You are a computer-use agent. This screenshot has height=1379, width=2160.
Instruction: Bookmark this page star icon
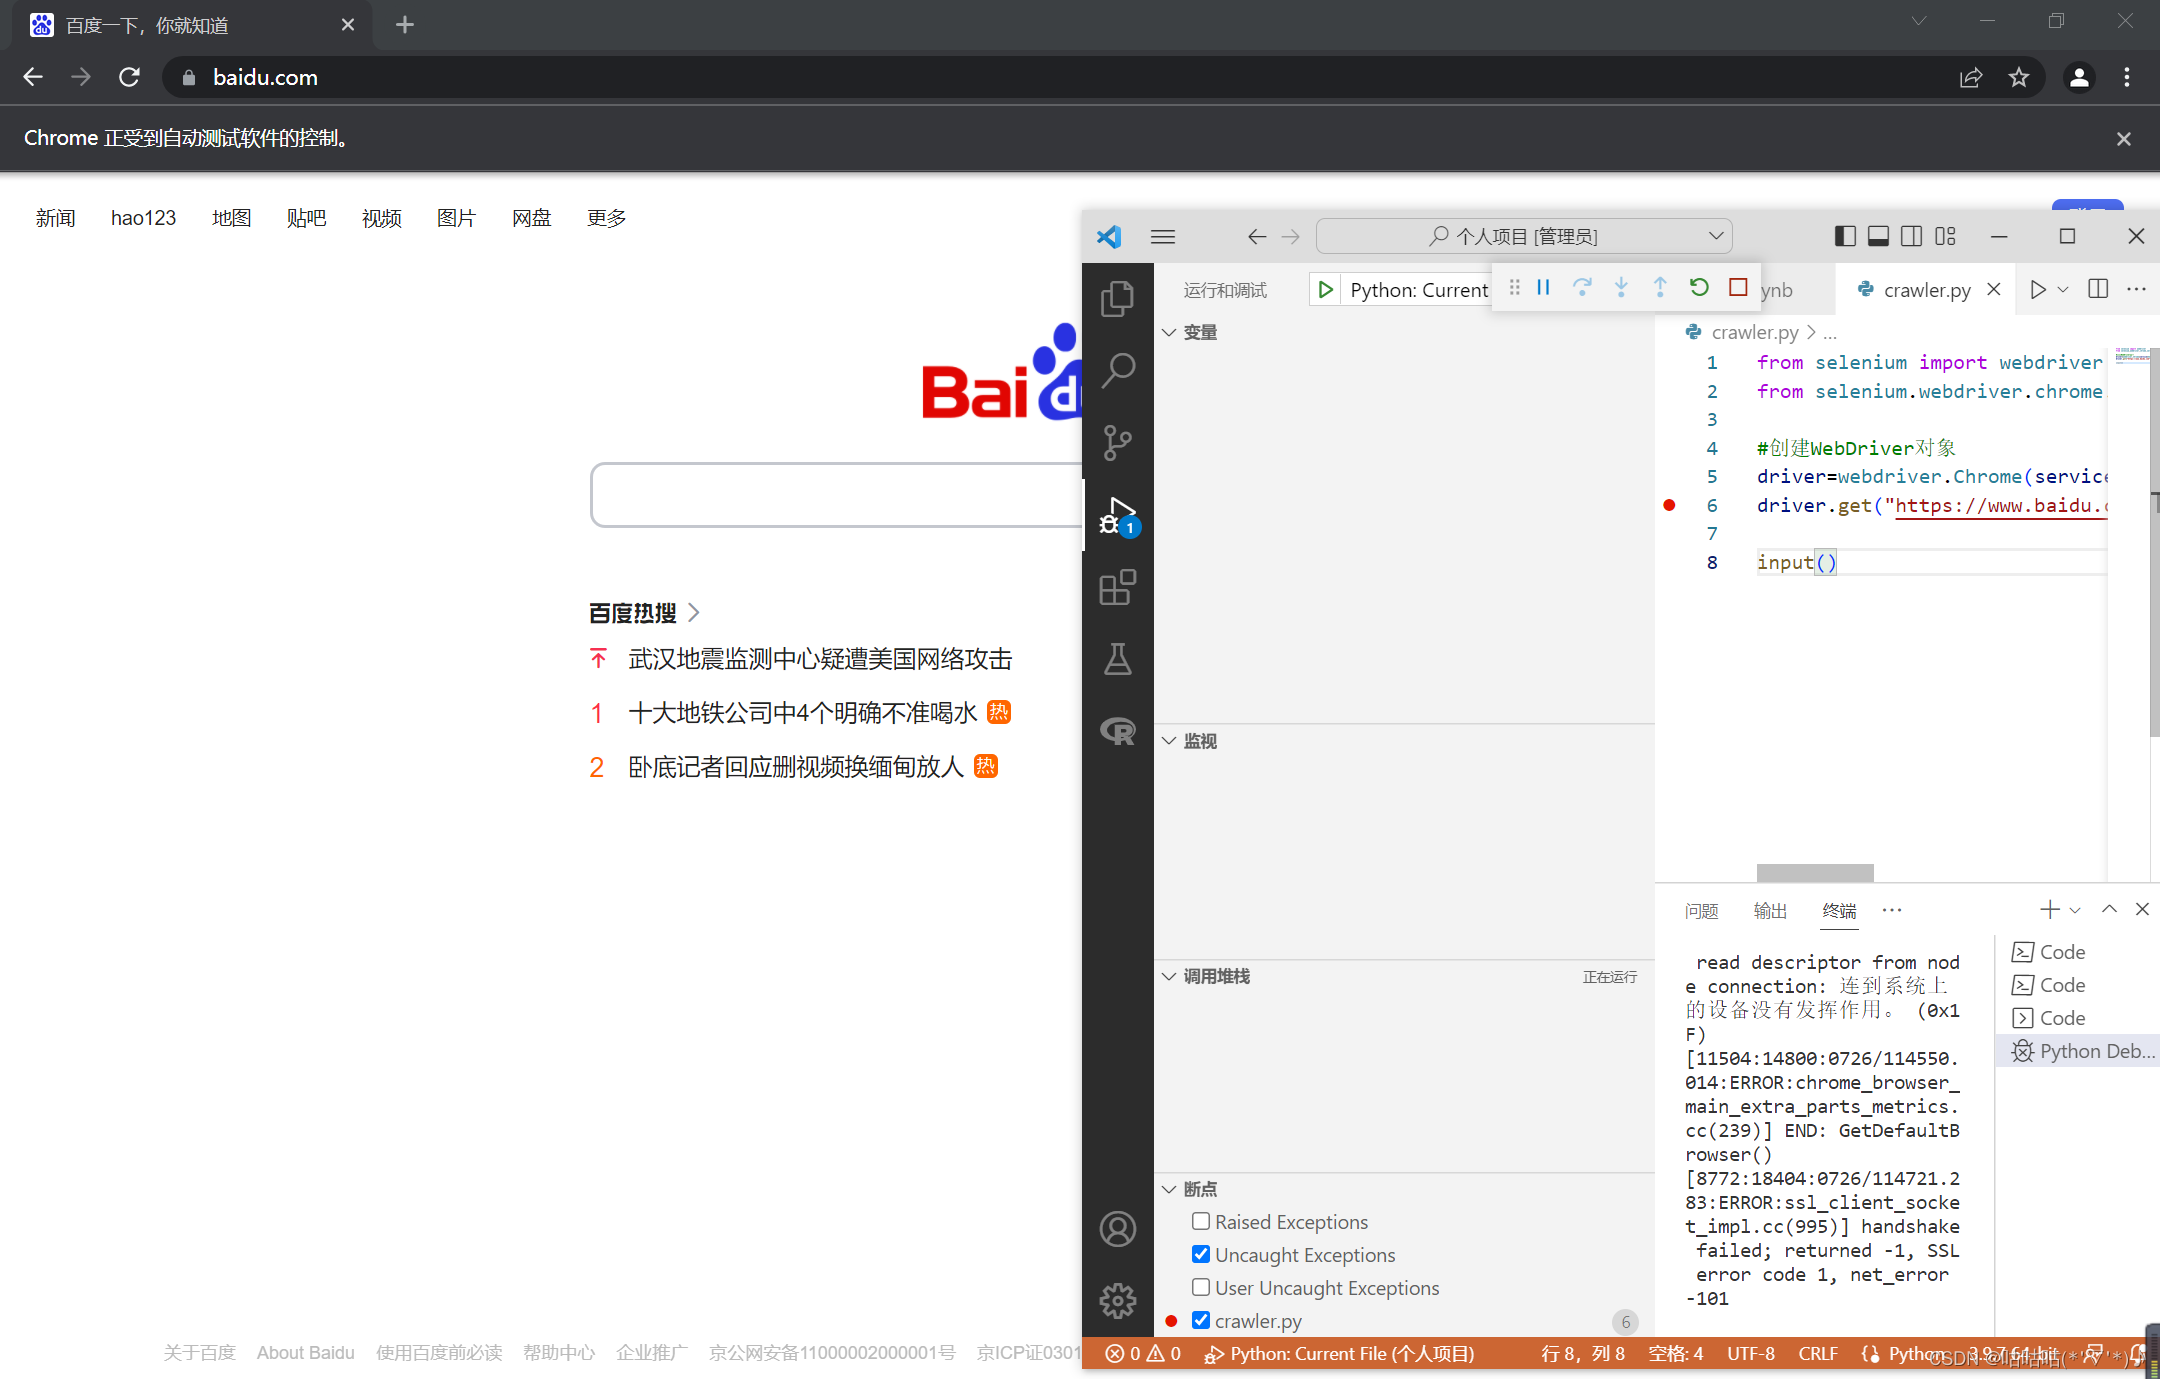pyautogui.click(x=2019, y=77)
